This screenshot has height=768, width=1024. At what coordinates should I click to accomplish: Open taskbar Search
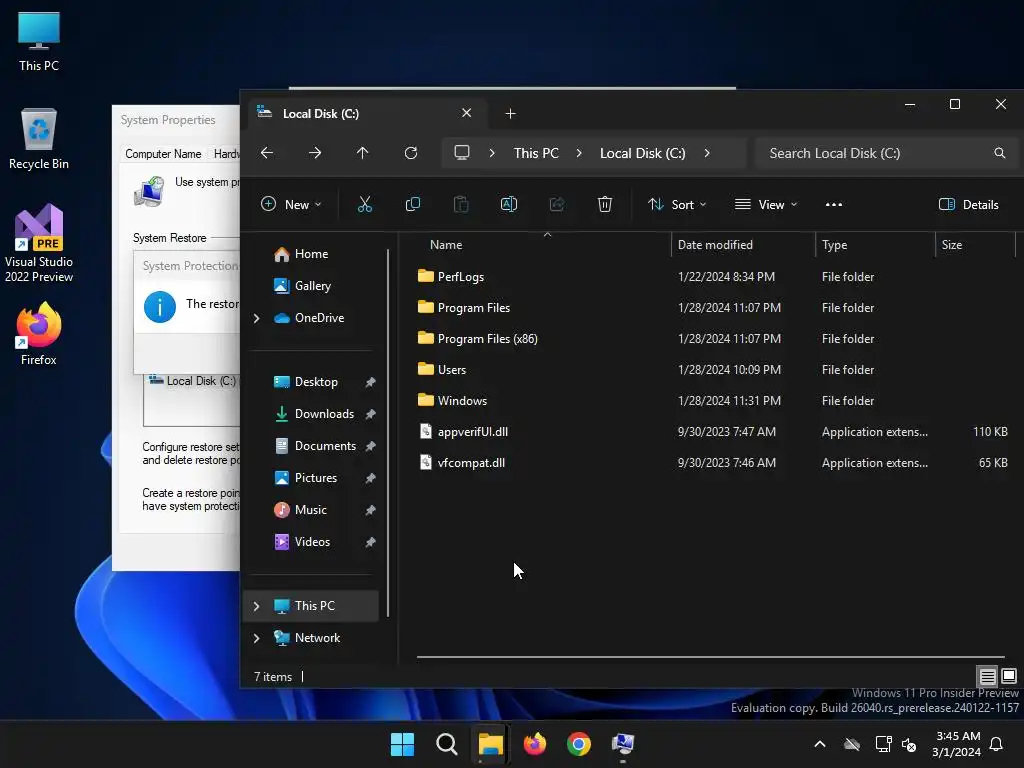[x=447, y=744]
